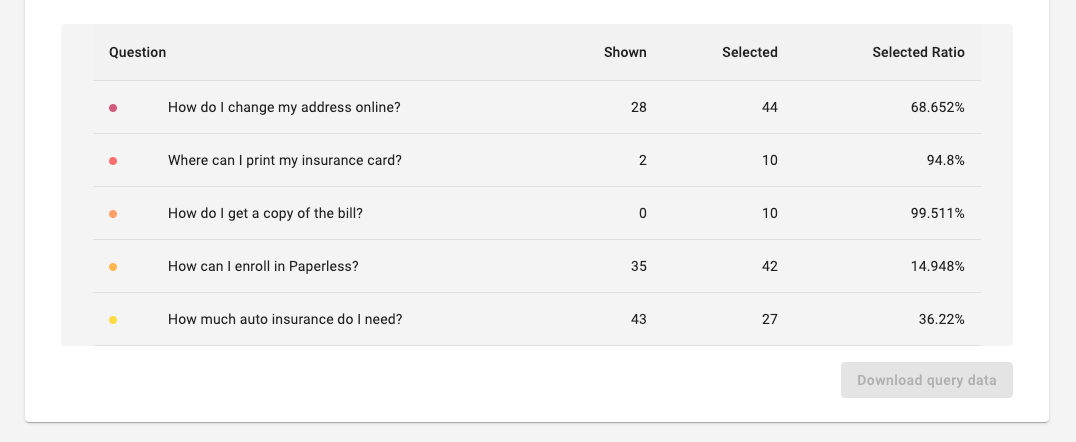Sort by the Selected column header
Screen dimensions: 1076x442
750,52
